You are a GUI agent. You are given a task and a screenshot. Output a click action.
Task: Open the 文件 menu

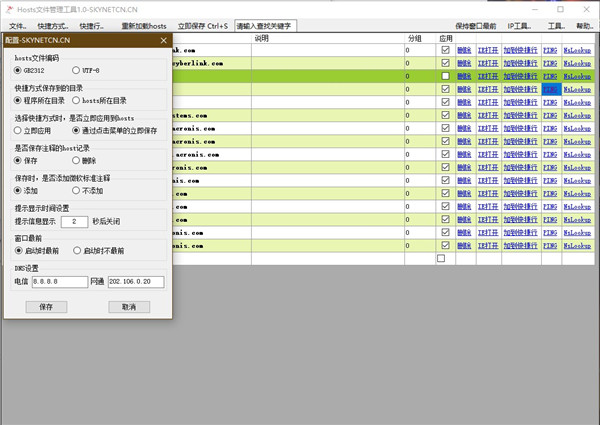tap(18, 25)
